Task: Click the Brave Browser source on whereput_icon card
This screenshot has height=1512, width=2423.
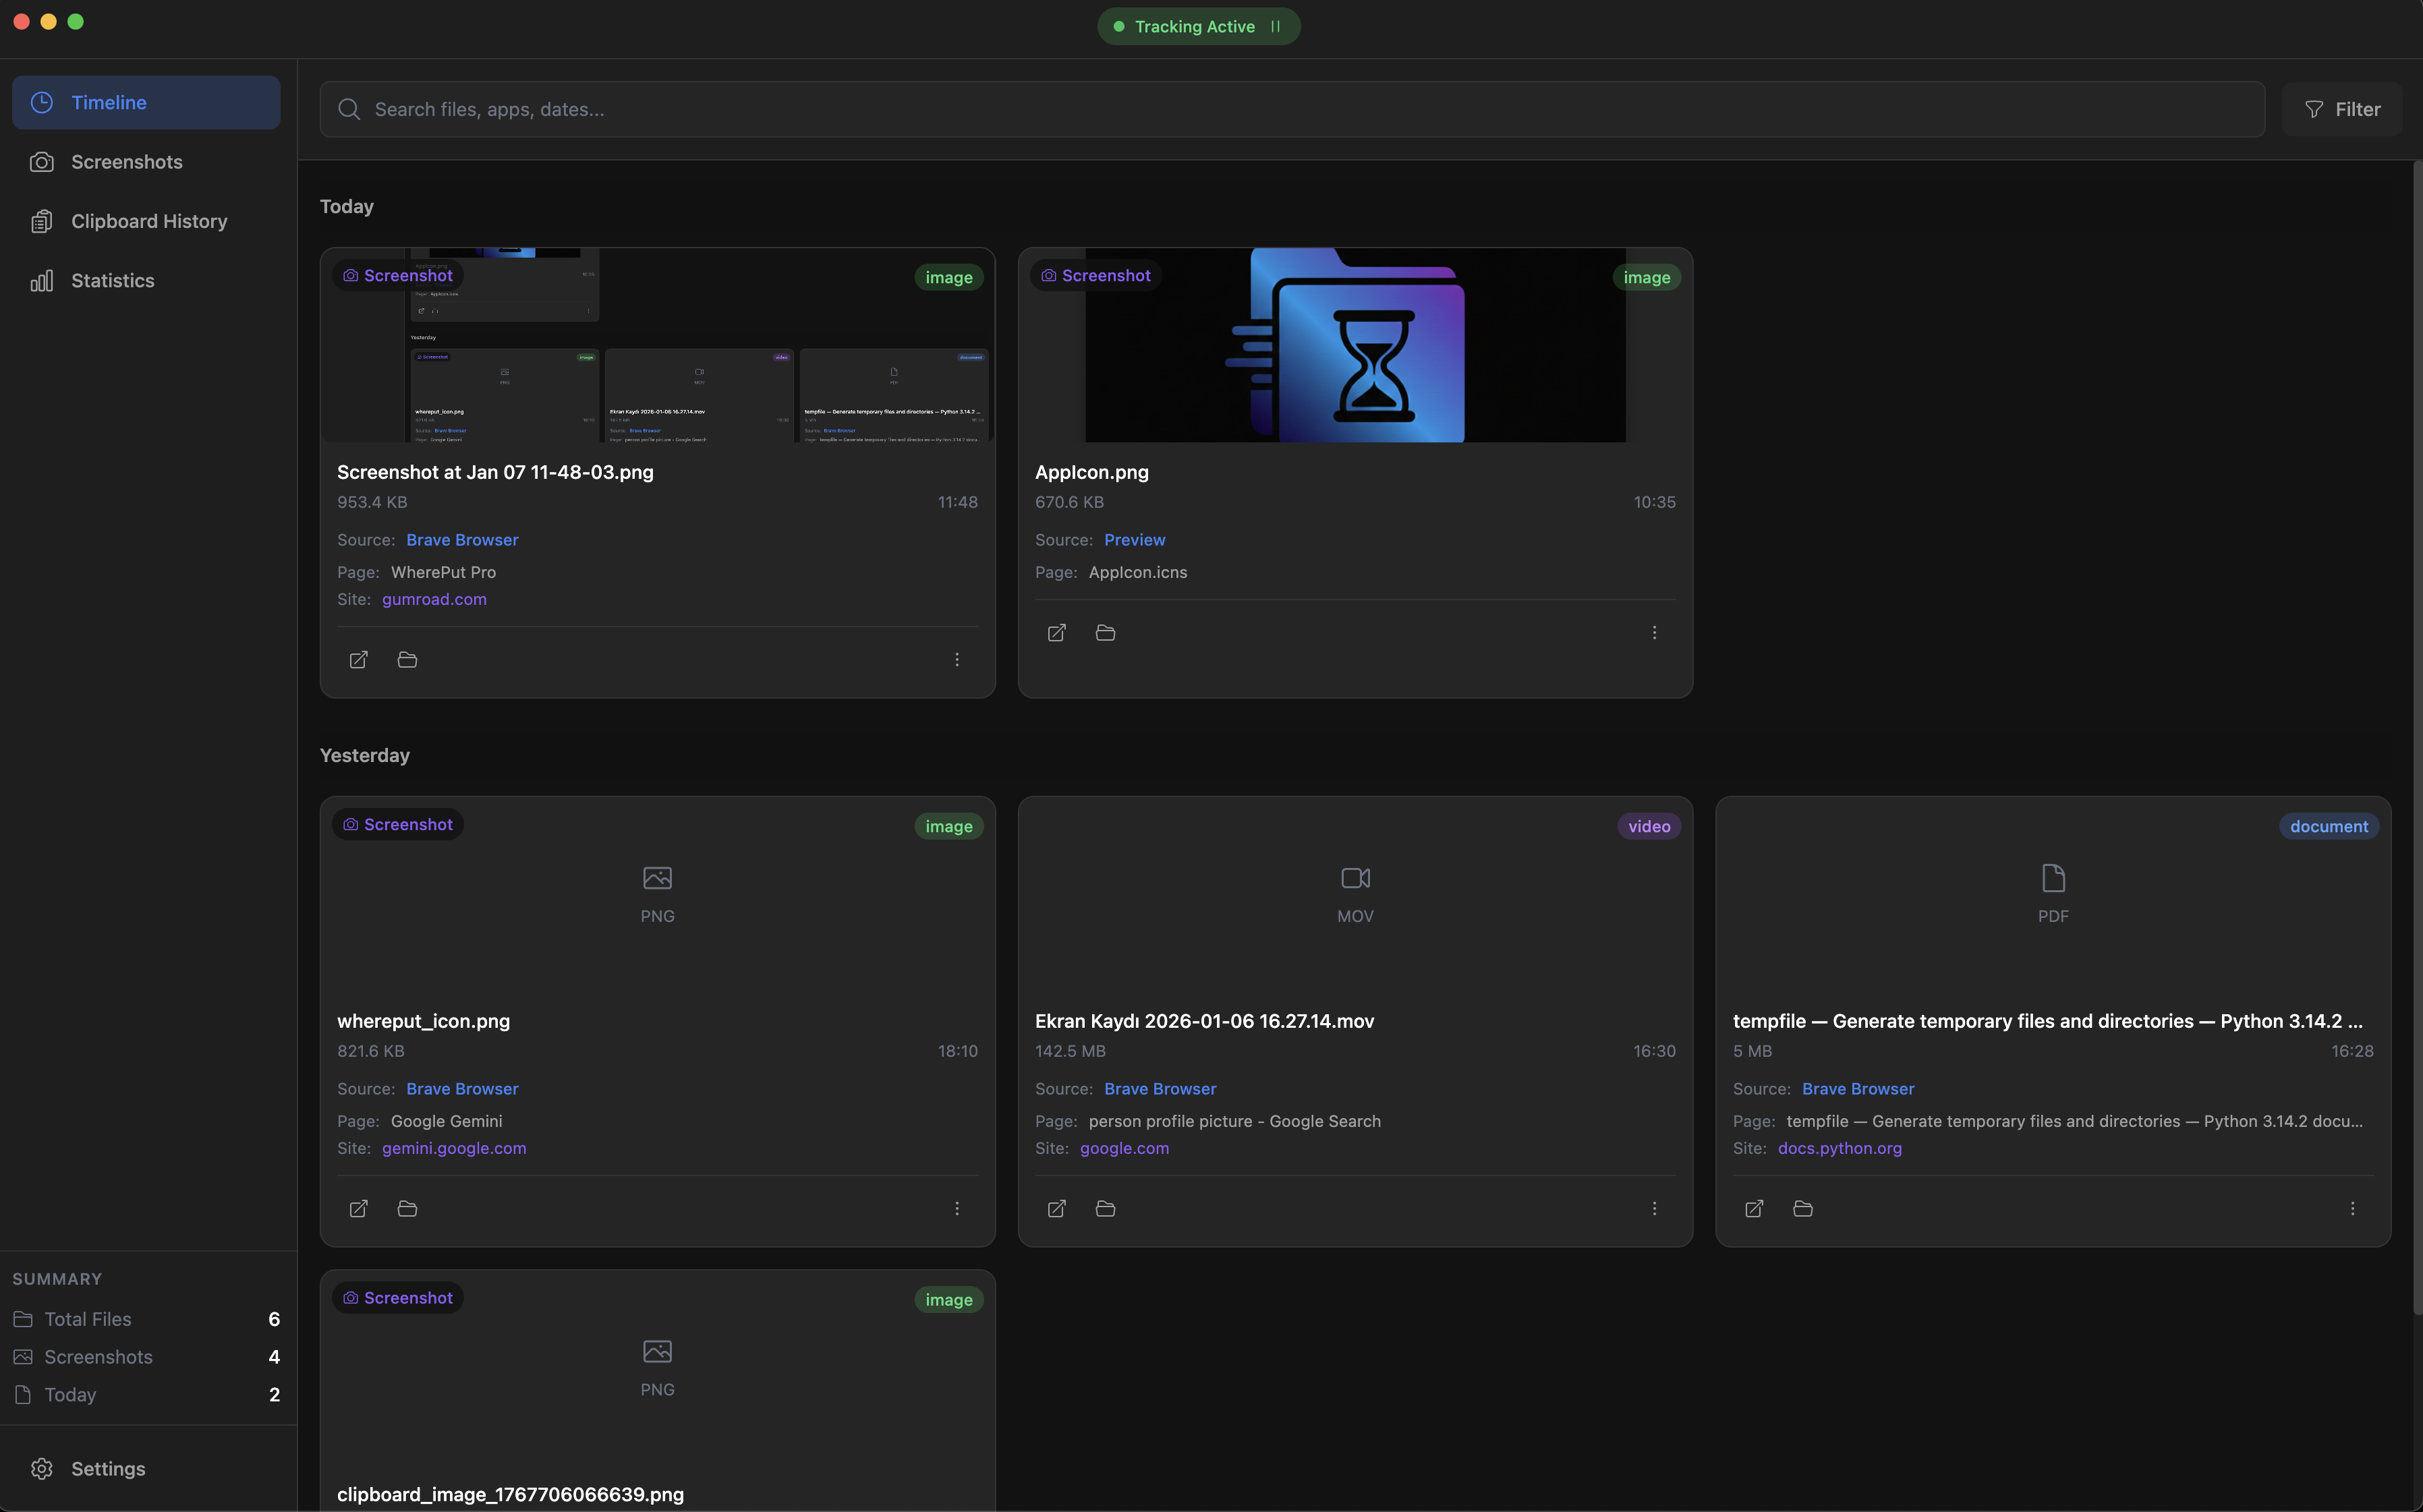Action: pos(462,1089)
